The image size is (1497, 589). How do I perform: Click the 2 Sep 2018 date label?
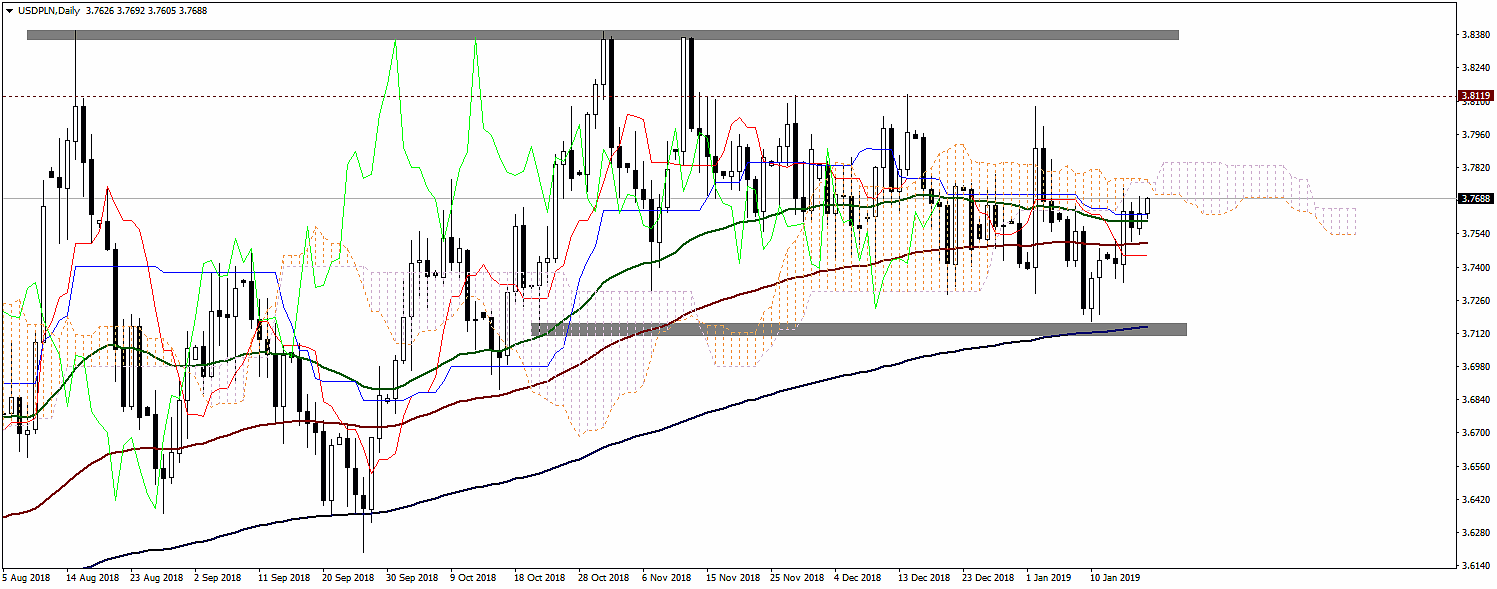(x=218, y=578)
